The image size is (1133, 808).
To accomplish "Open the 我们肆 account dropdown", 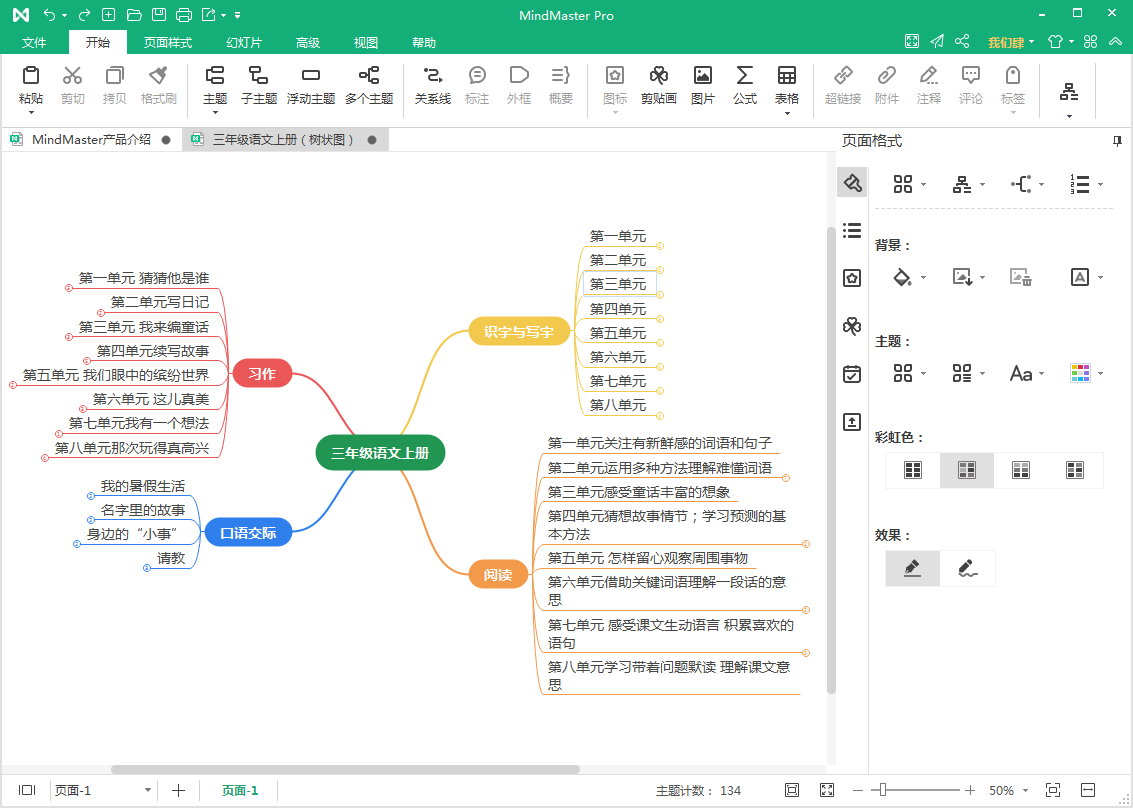I will (x=1031, y=42).
